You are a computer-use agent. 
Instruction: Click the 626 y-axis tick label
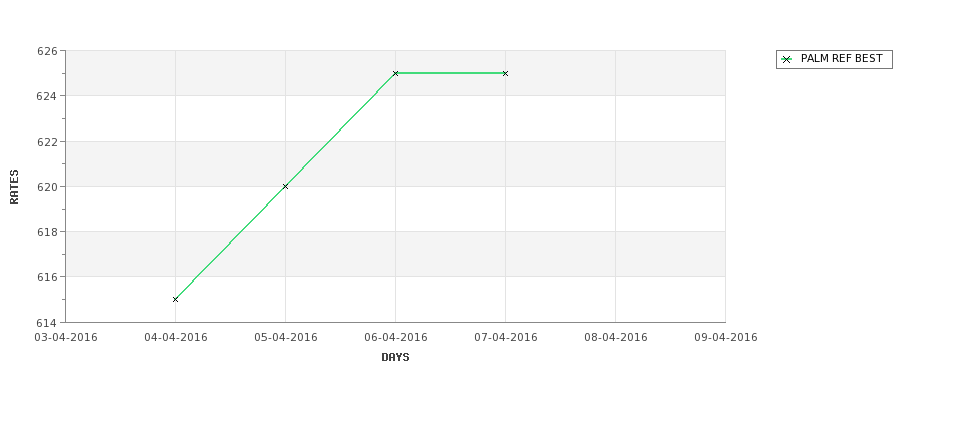click(x=47, y=51)
